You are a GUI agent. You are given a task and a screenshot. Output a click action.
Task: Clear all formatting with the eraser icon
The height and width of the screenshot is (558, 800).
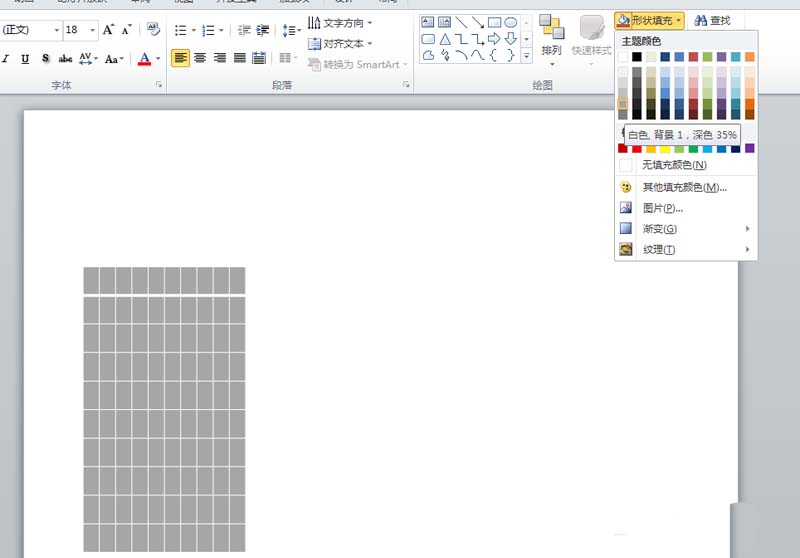[x=153, y=30]
